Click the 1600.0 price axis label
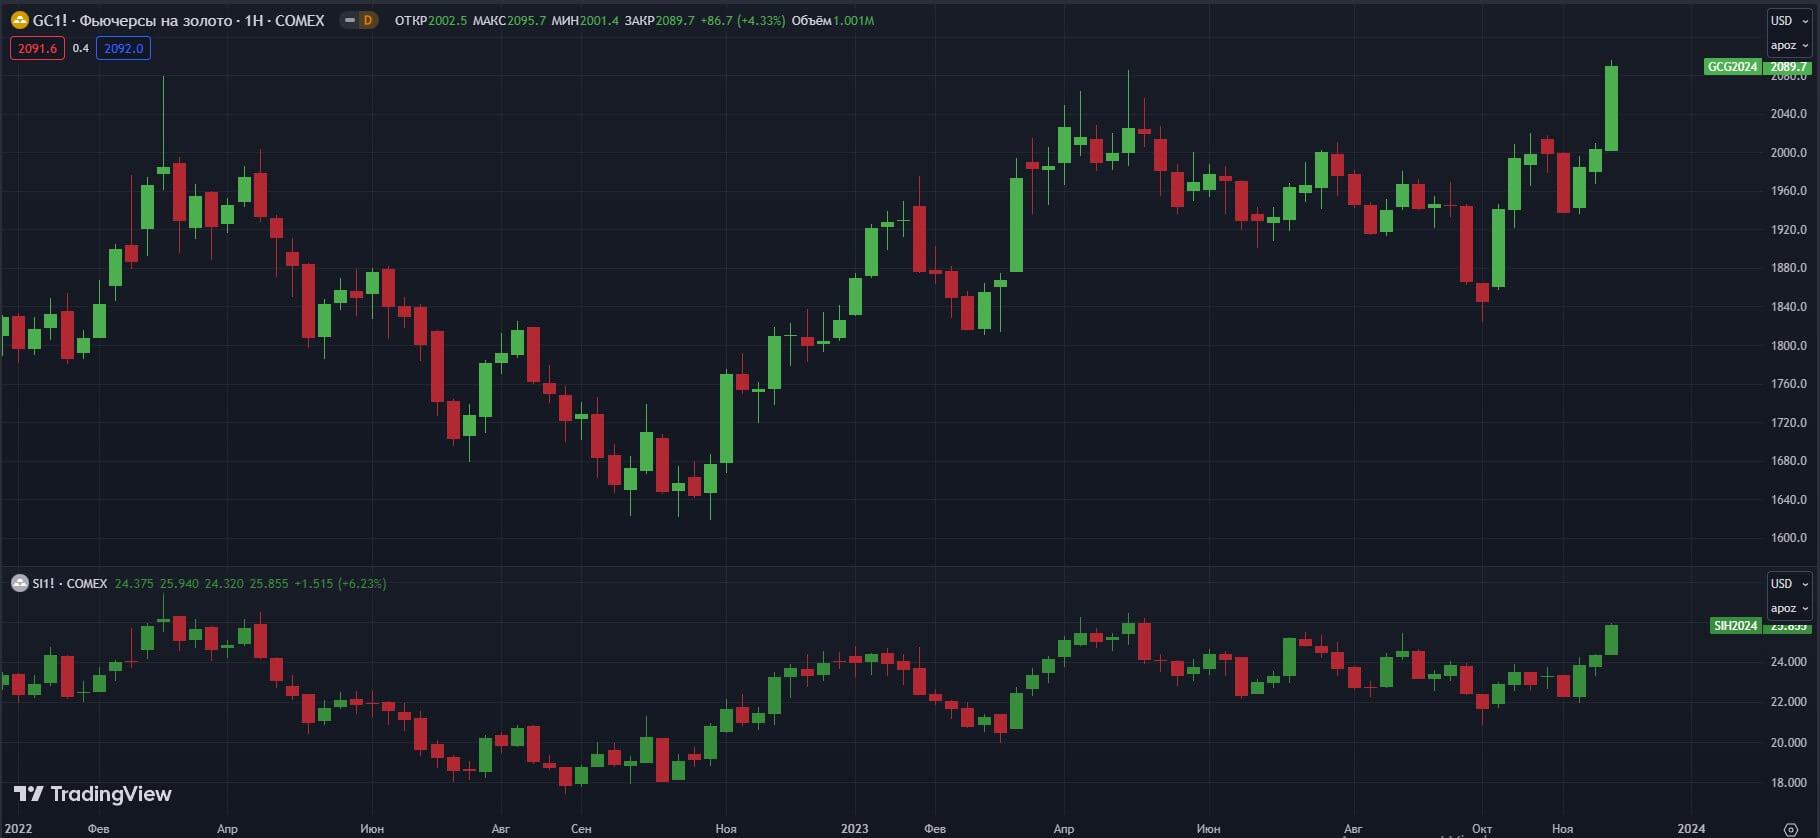Viewport: 1820px width, 838px height. [x=1789, y=538]
